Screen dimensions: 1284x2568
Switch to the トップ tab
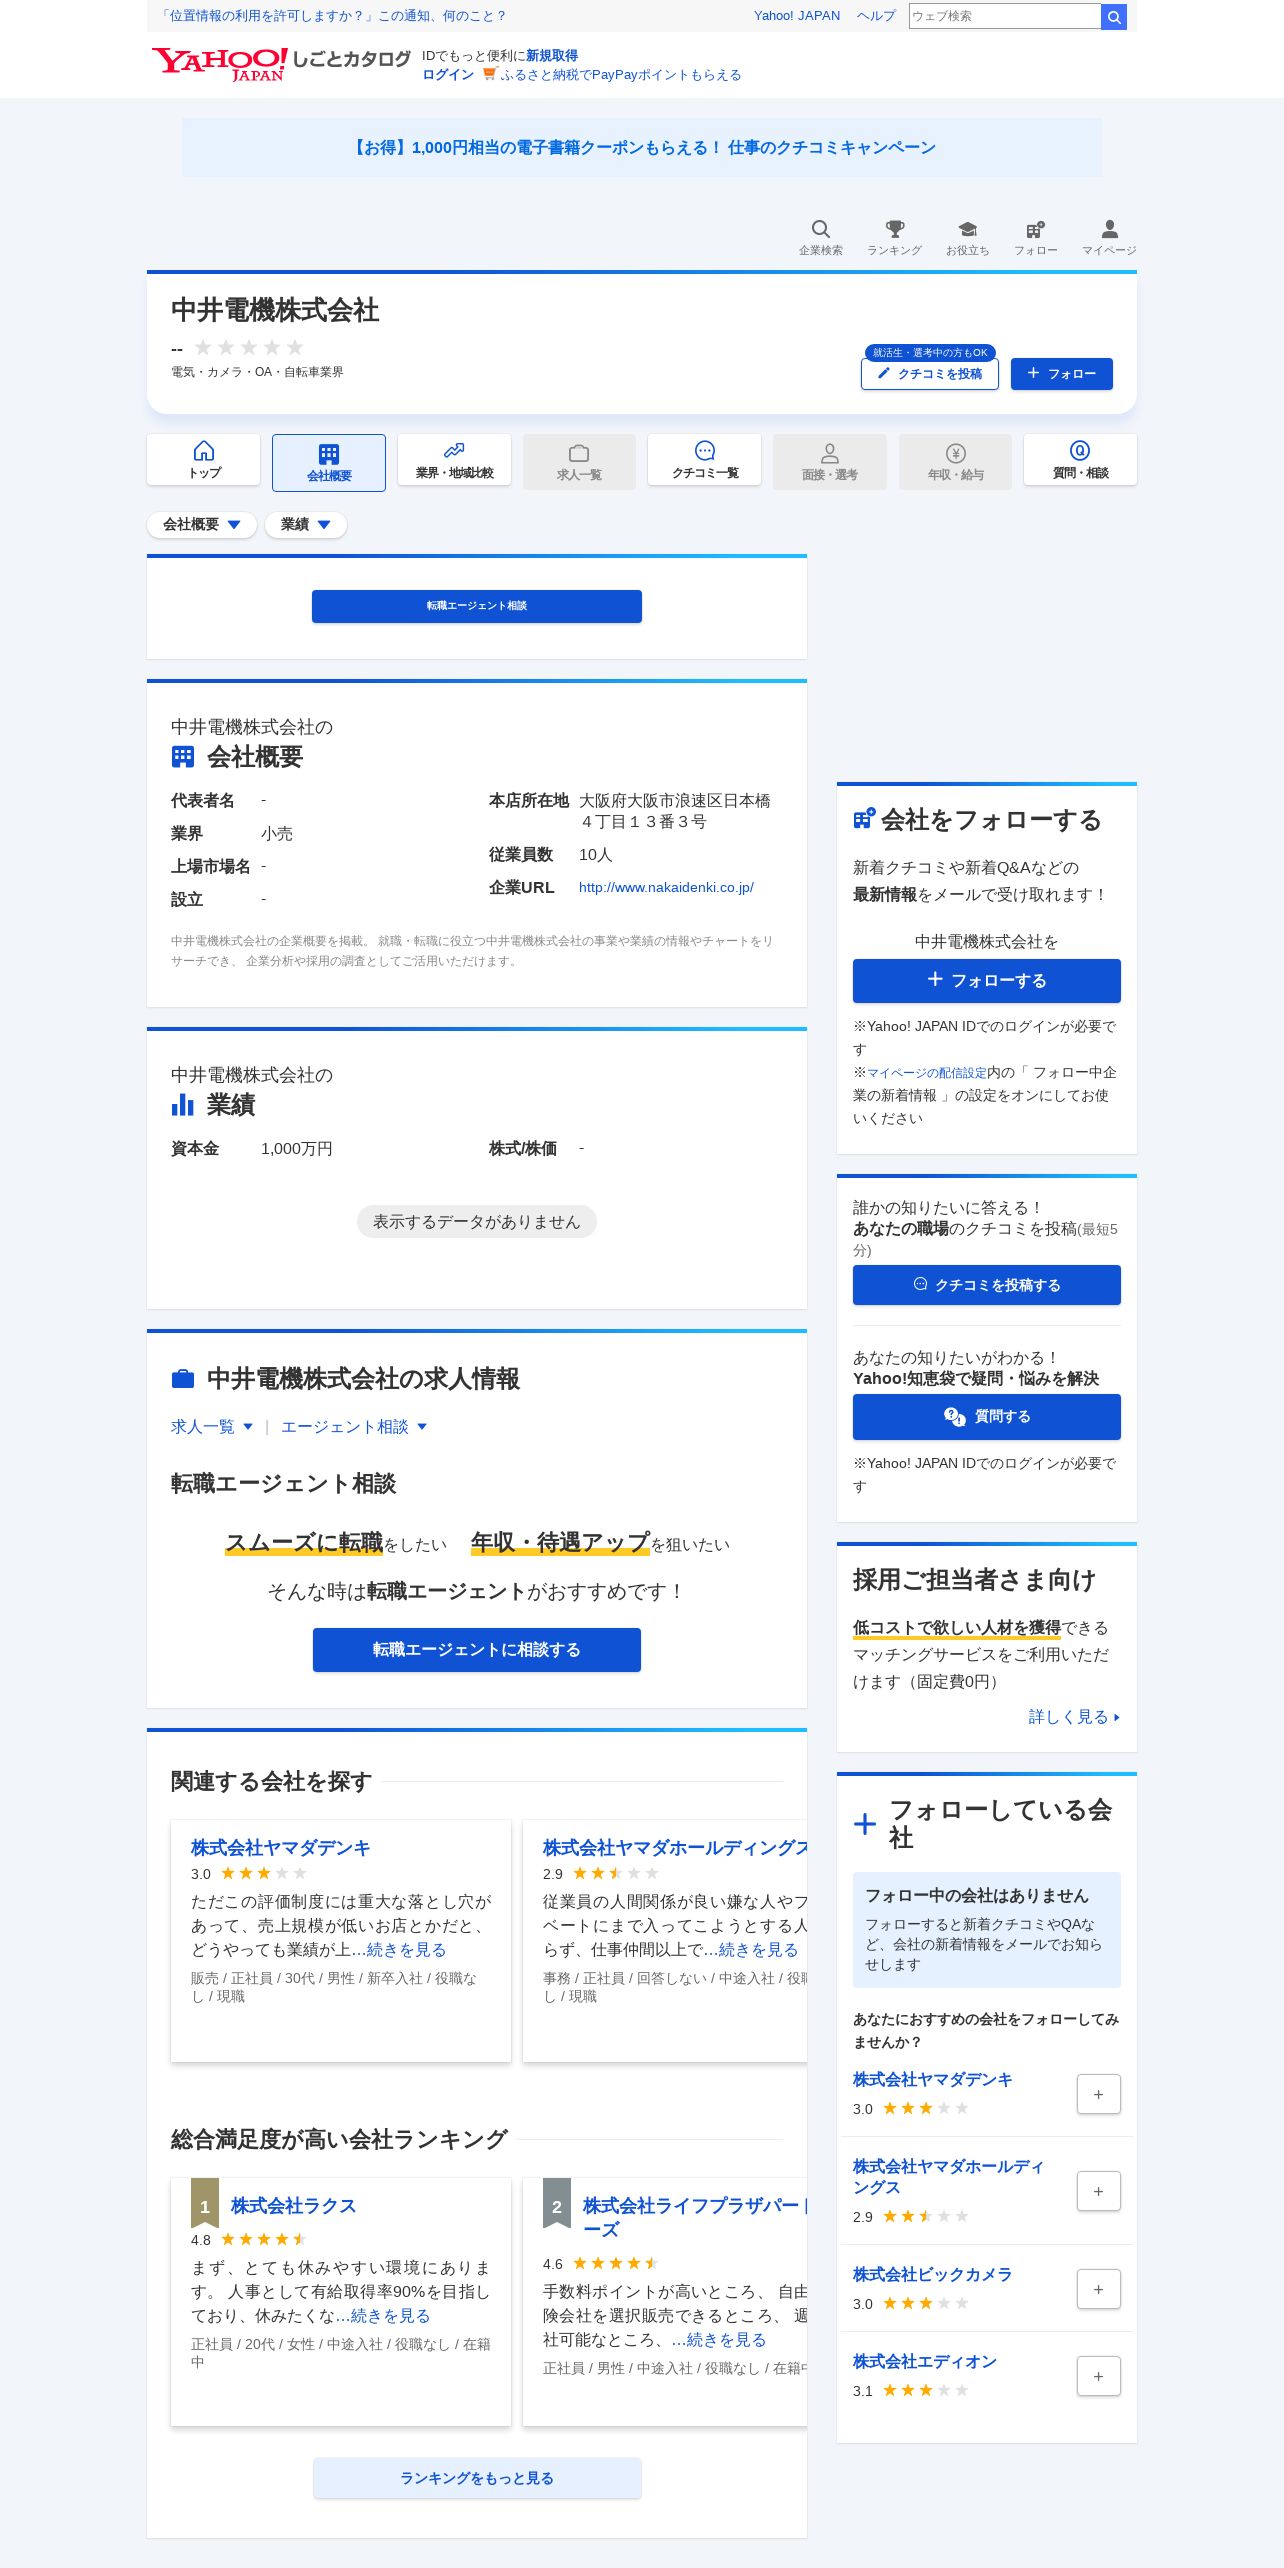click(204, 460)
